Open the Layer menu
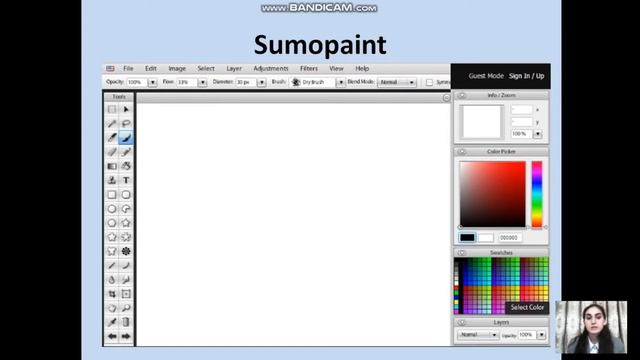 click(234, 69)
